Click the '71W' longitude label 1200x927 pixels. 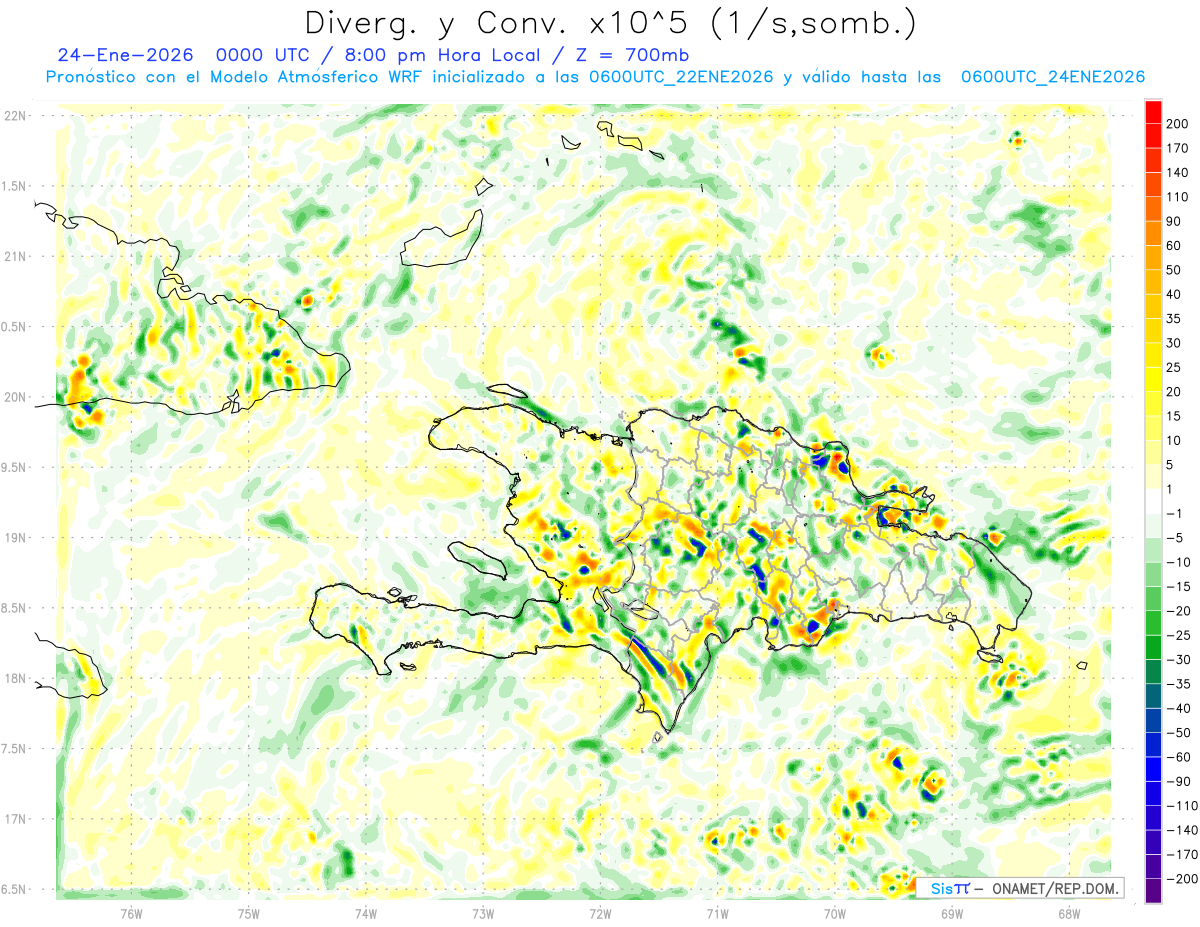[717, 912]
